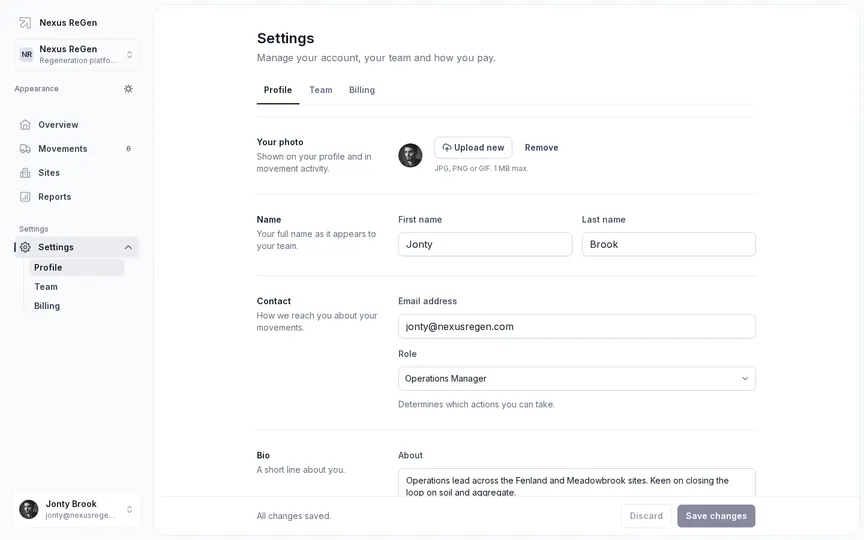The image size is (864, 540).
Task: Open Reports via chart icon
Action: pyautogui.click(x=25, y=197)
